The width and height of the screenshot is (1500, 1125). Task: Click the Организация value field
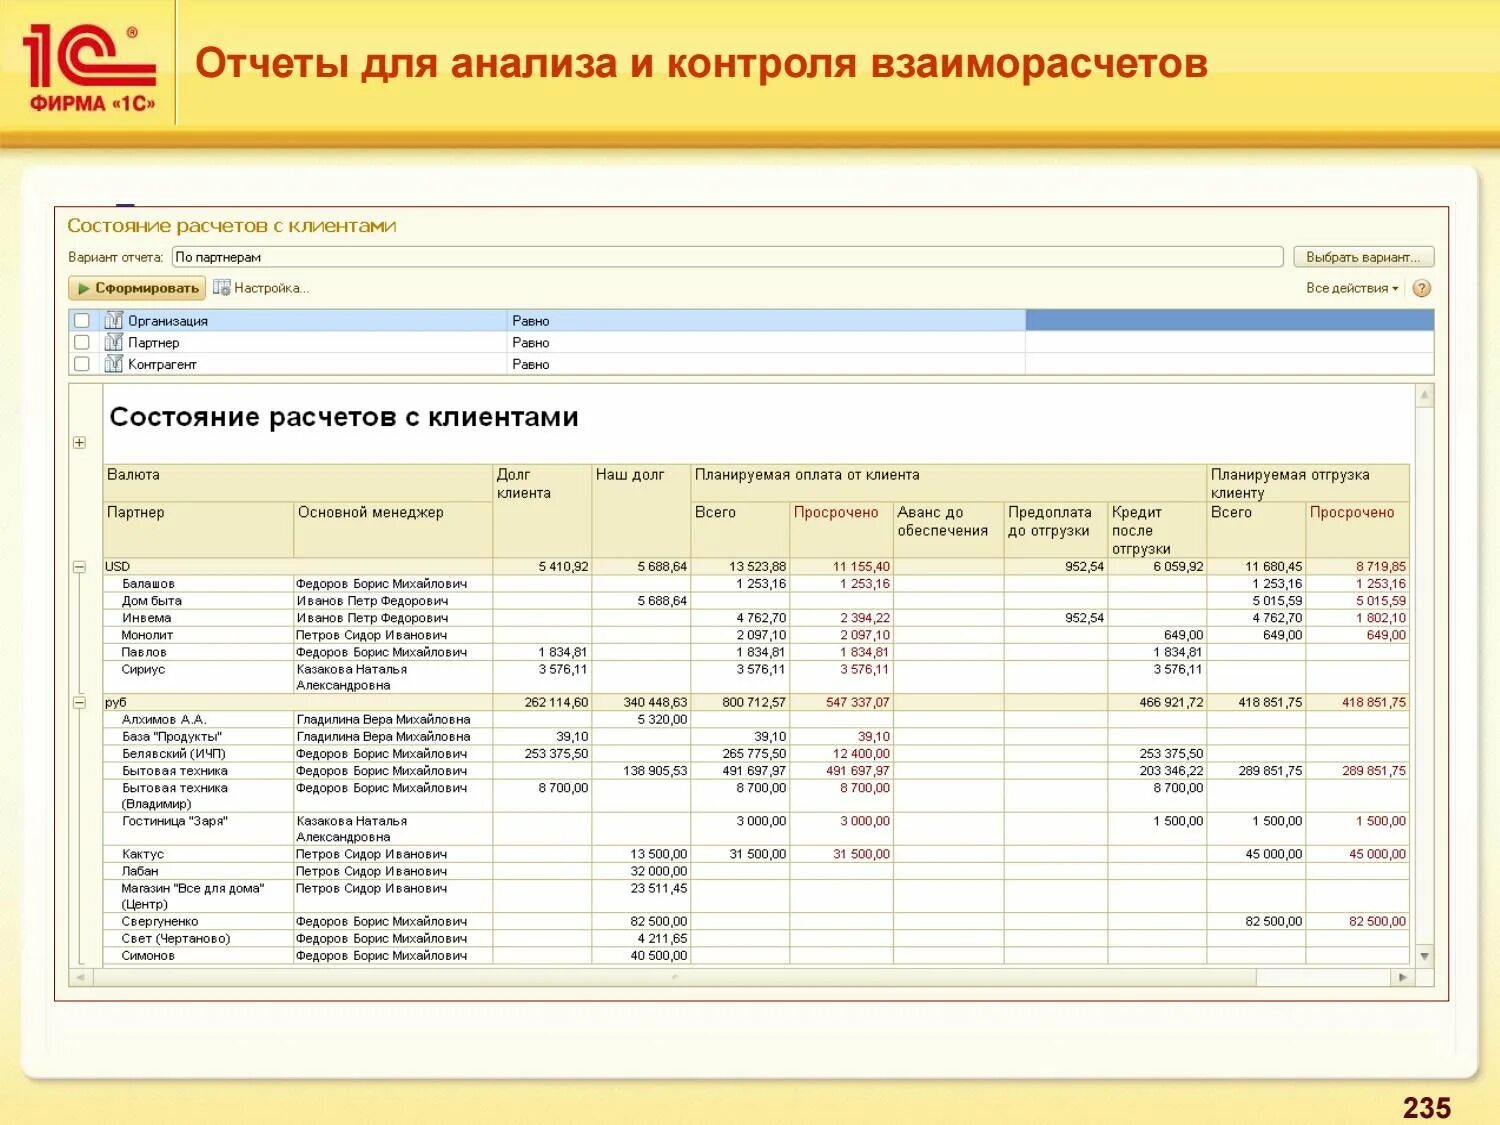1230,321
